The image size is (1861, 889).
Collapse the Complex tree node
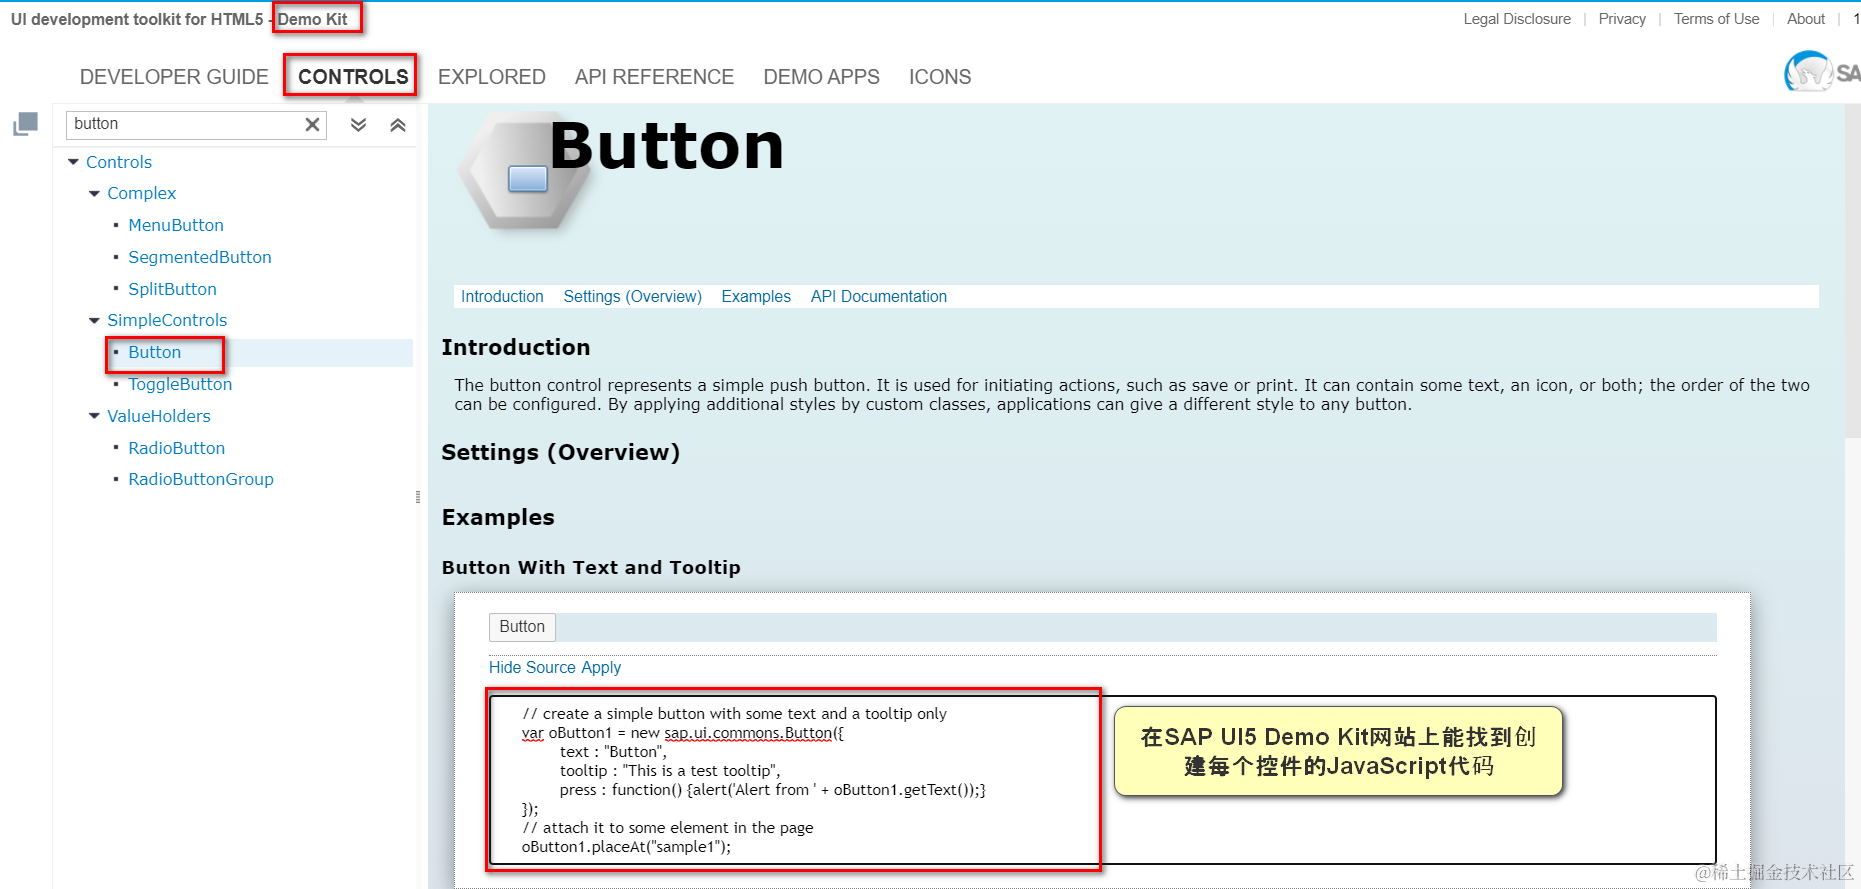[94, 194]
